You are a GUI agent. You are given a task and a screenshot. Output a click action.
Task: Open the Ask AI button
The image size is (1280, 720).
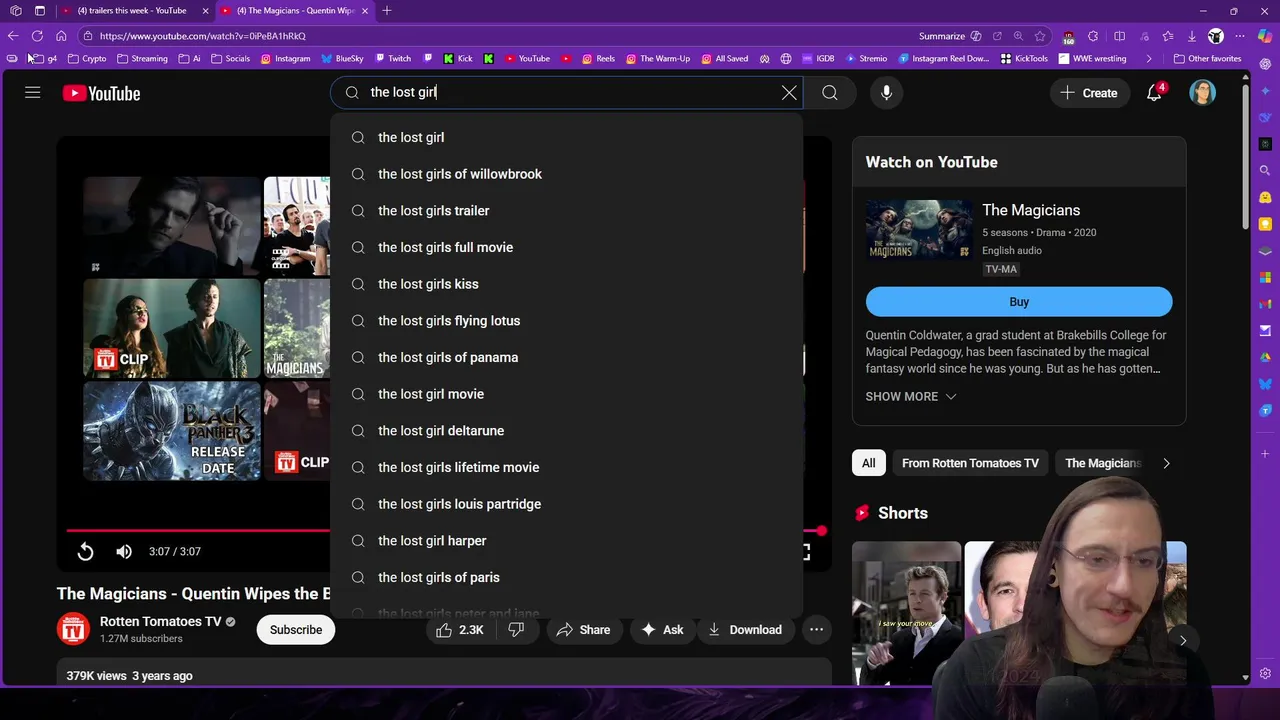(662, 629)
